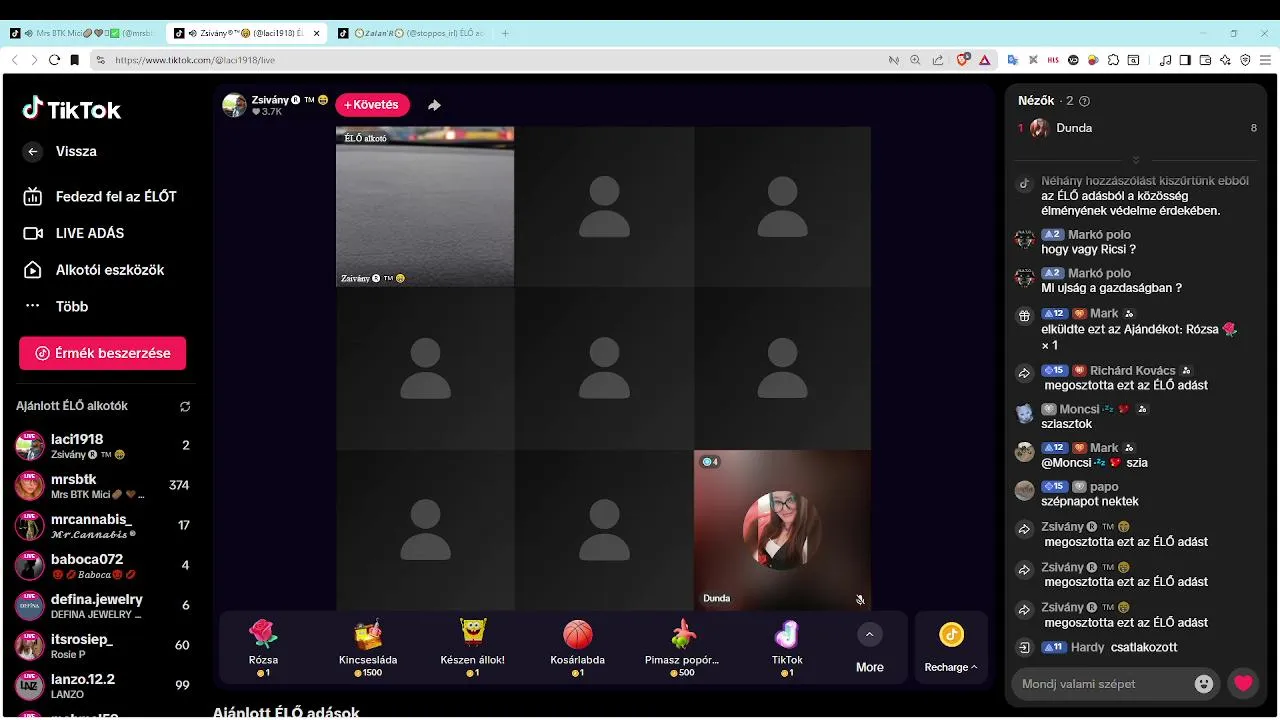Mute the Zsivány tab audio speaker

coord(193,33)
